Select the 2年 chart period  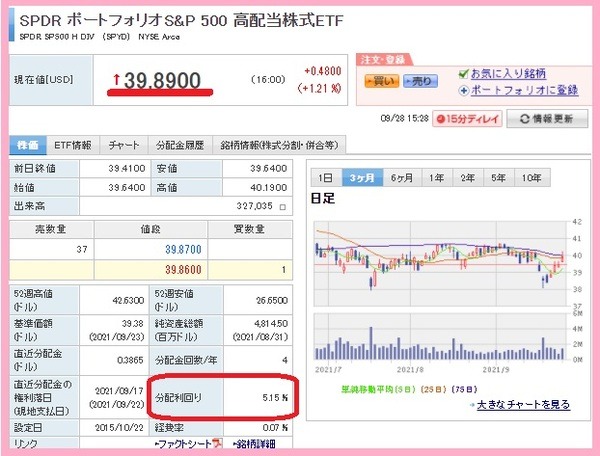click(468, 178)
